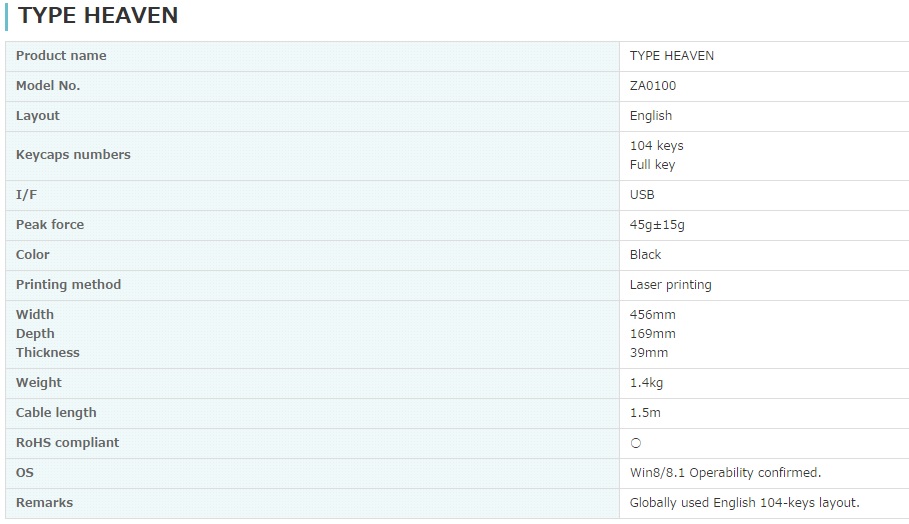Viewport: 909px width, 524px height.
Task: Click the 'Product name' row label
Action: click(x=61, y=56)
